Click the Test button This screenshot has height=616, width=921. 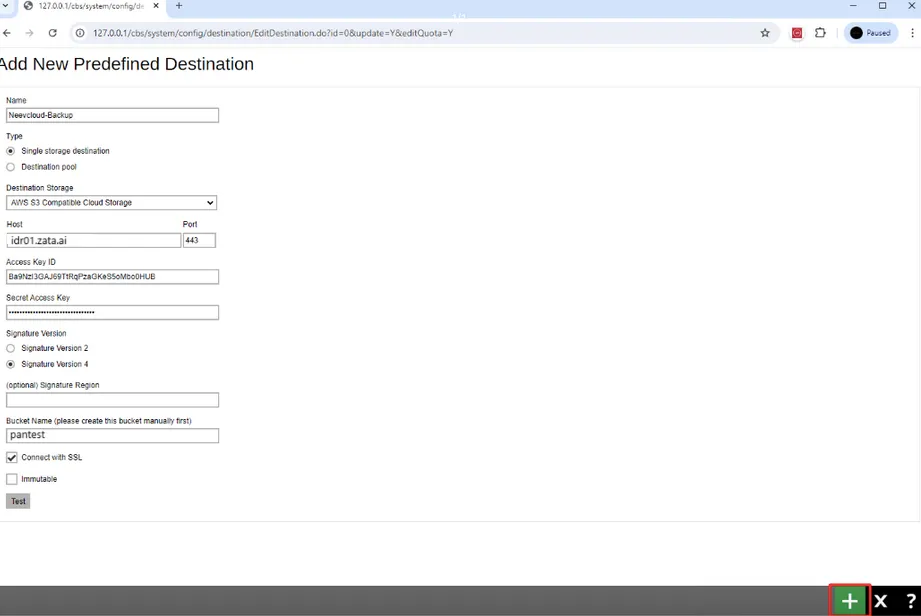pyautogui.click(x=18, y=501)
